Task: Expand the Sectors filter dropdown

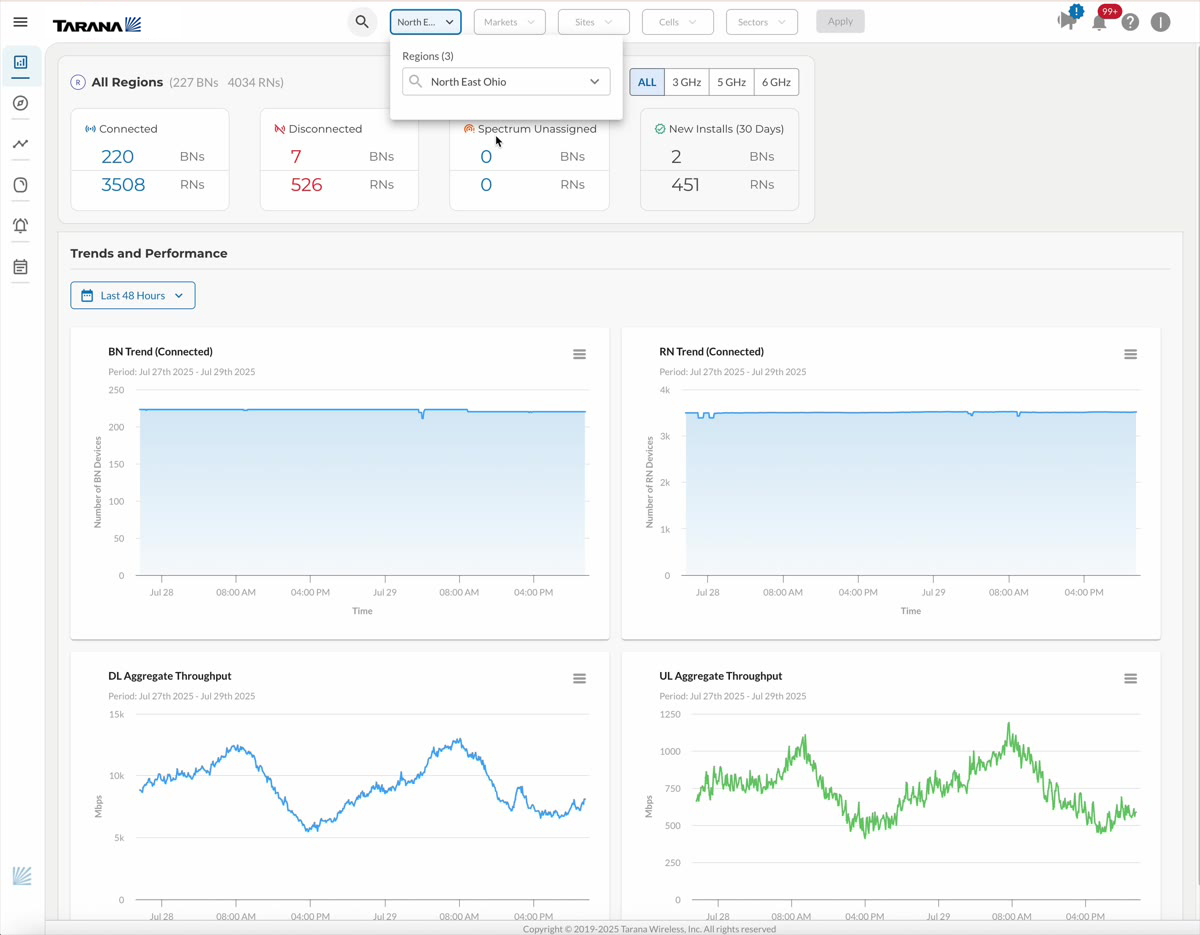Action: [761, 21]
